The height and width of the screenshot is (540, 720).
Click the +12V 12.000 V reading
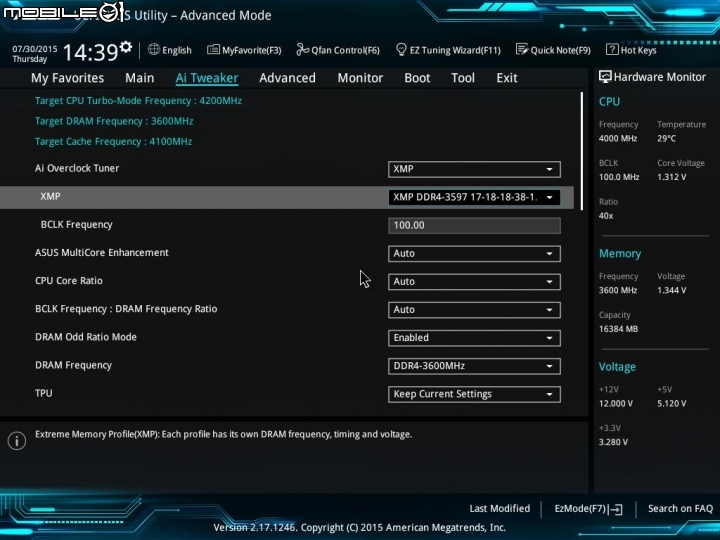coord(616,404)
